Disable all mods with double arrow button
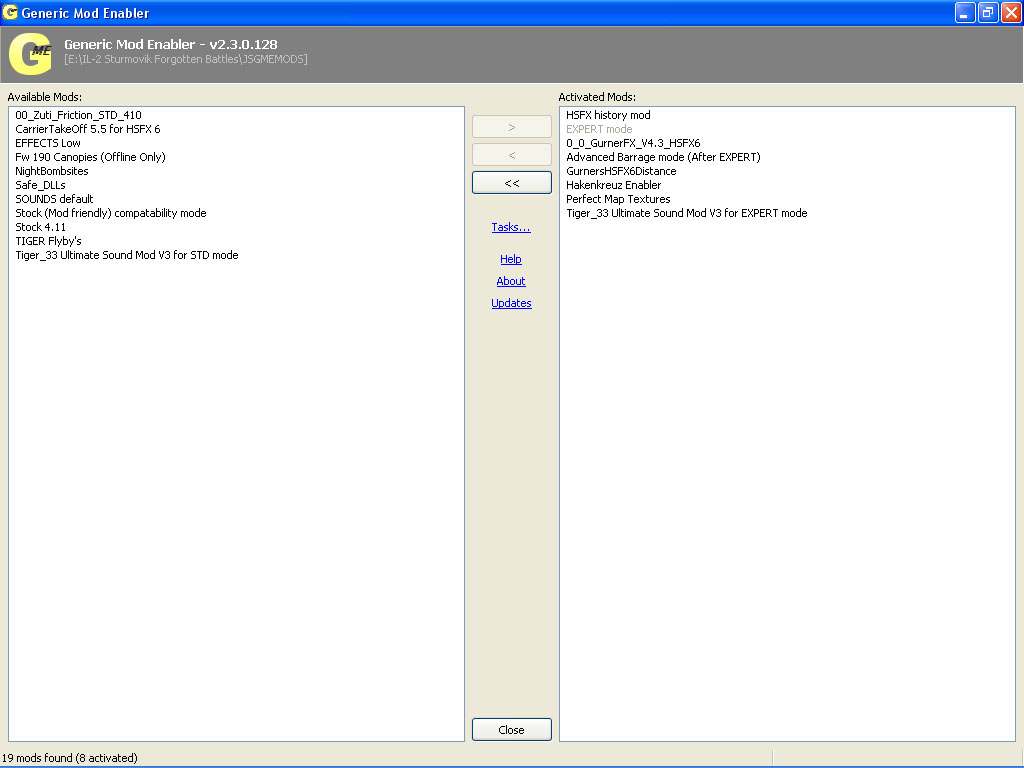The width and height of the screenshot is (1024, 768). point(511,183)
